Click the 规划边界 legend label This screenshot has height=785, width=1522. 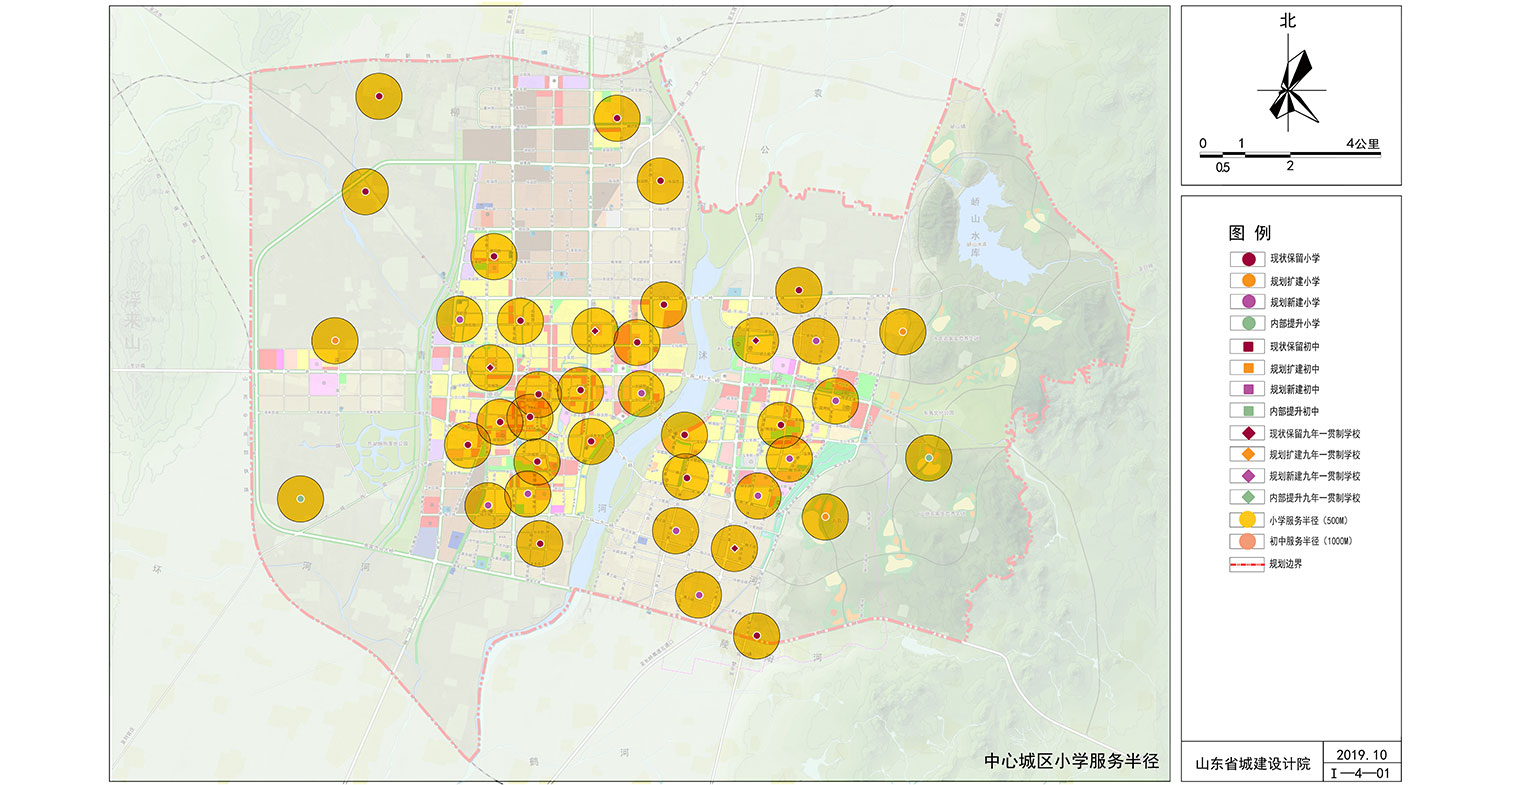click(1286, 564)
